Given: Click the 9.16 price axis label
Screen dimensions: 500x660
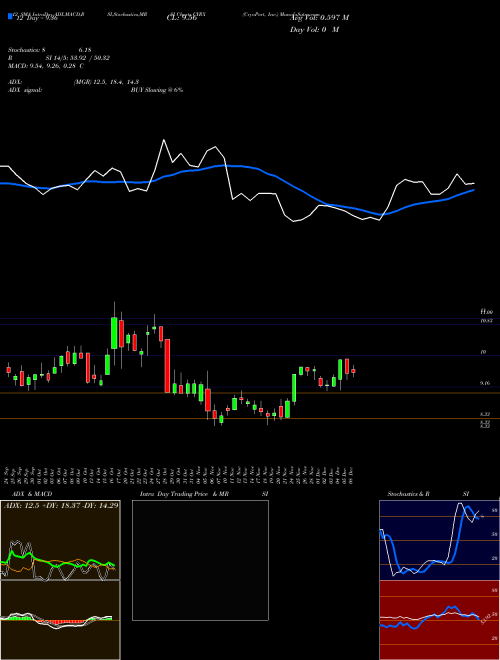Looking at the screenshot, I should pos(485,383).
